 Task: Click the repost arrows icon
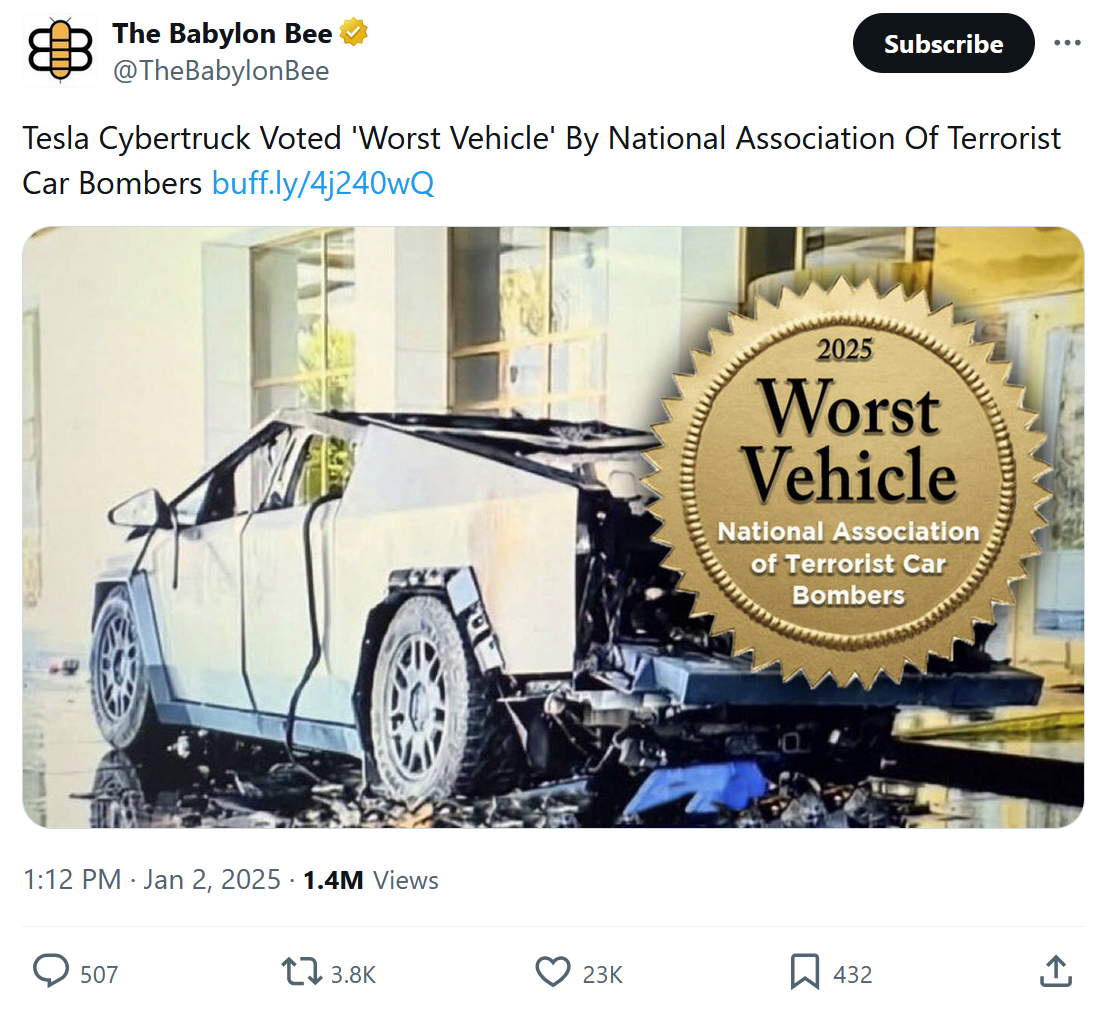coord(302,971)
